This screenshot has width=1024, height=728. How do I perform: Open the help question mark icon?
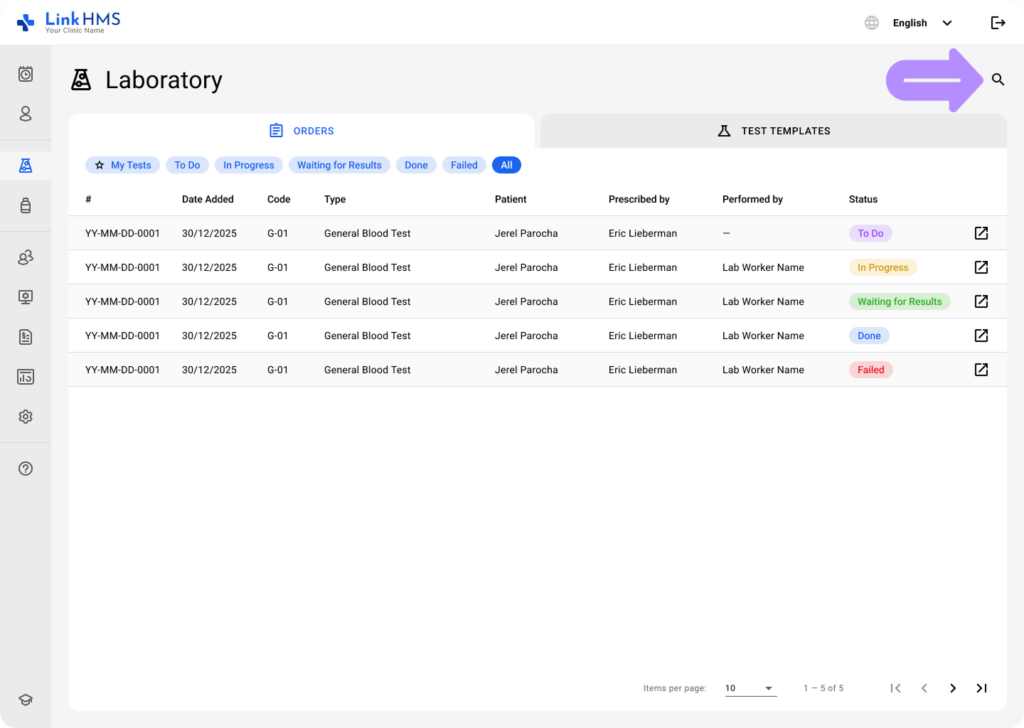coord(26,469)
